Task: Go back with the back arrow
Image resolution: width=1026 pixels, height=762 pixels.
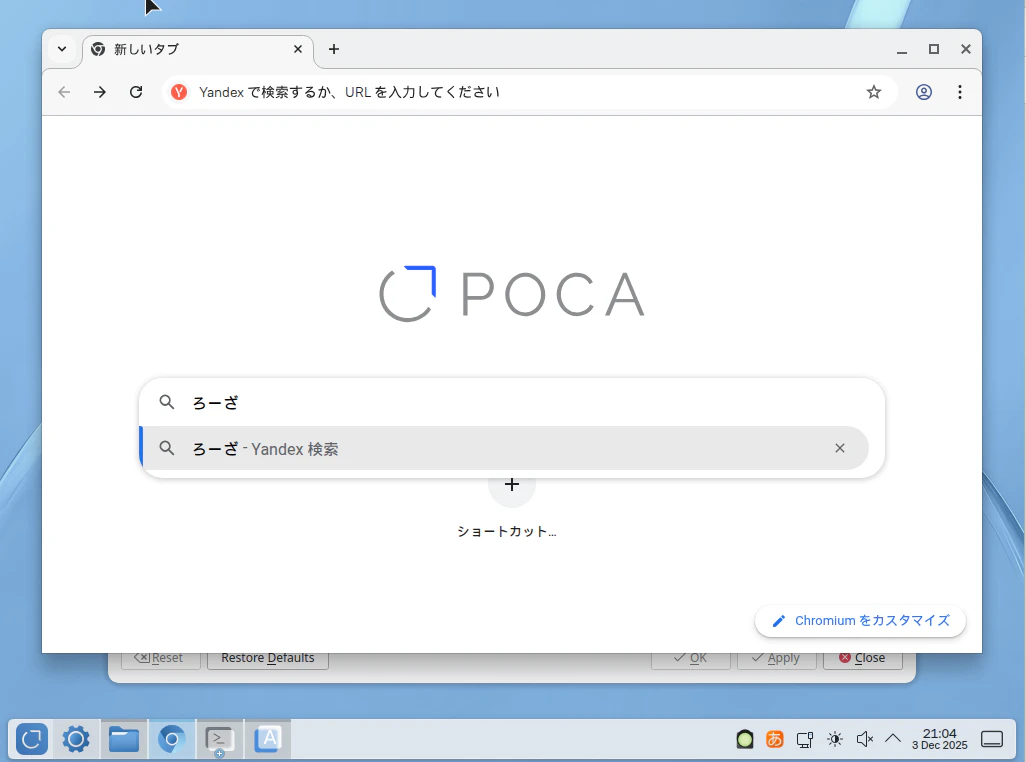Action: pos(64,92)
